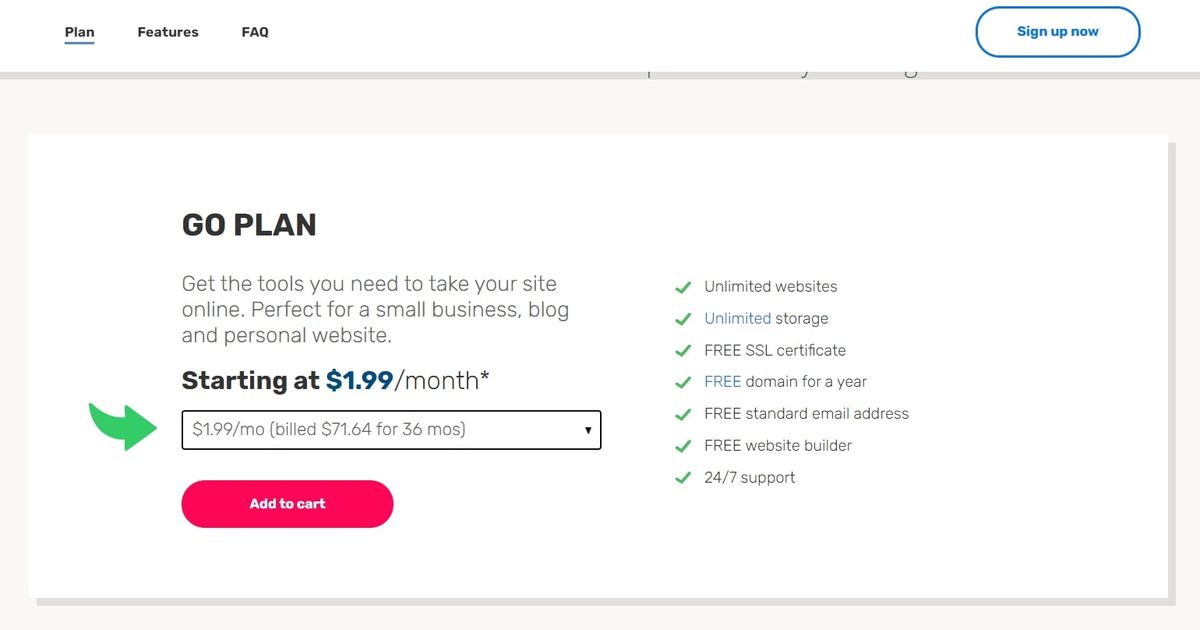The image size is (1200, 630).
Task: Open the billing term dropdown showing $1.99/mo
Action: (x=391, y=429)
